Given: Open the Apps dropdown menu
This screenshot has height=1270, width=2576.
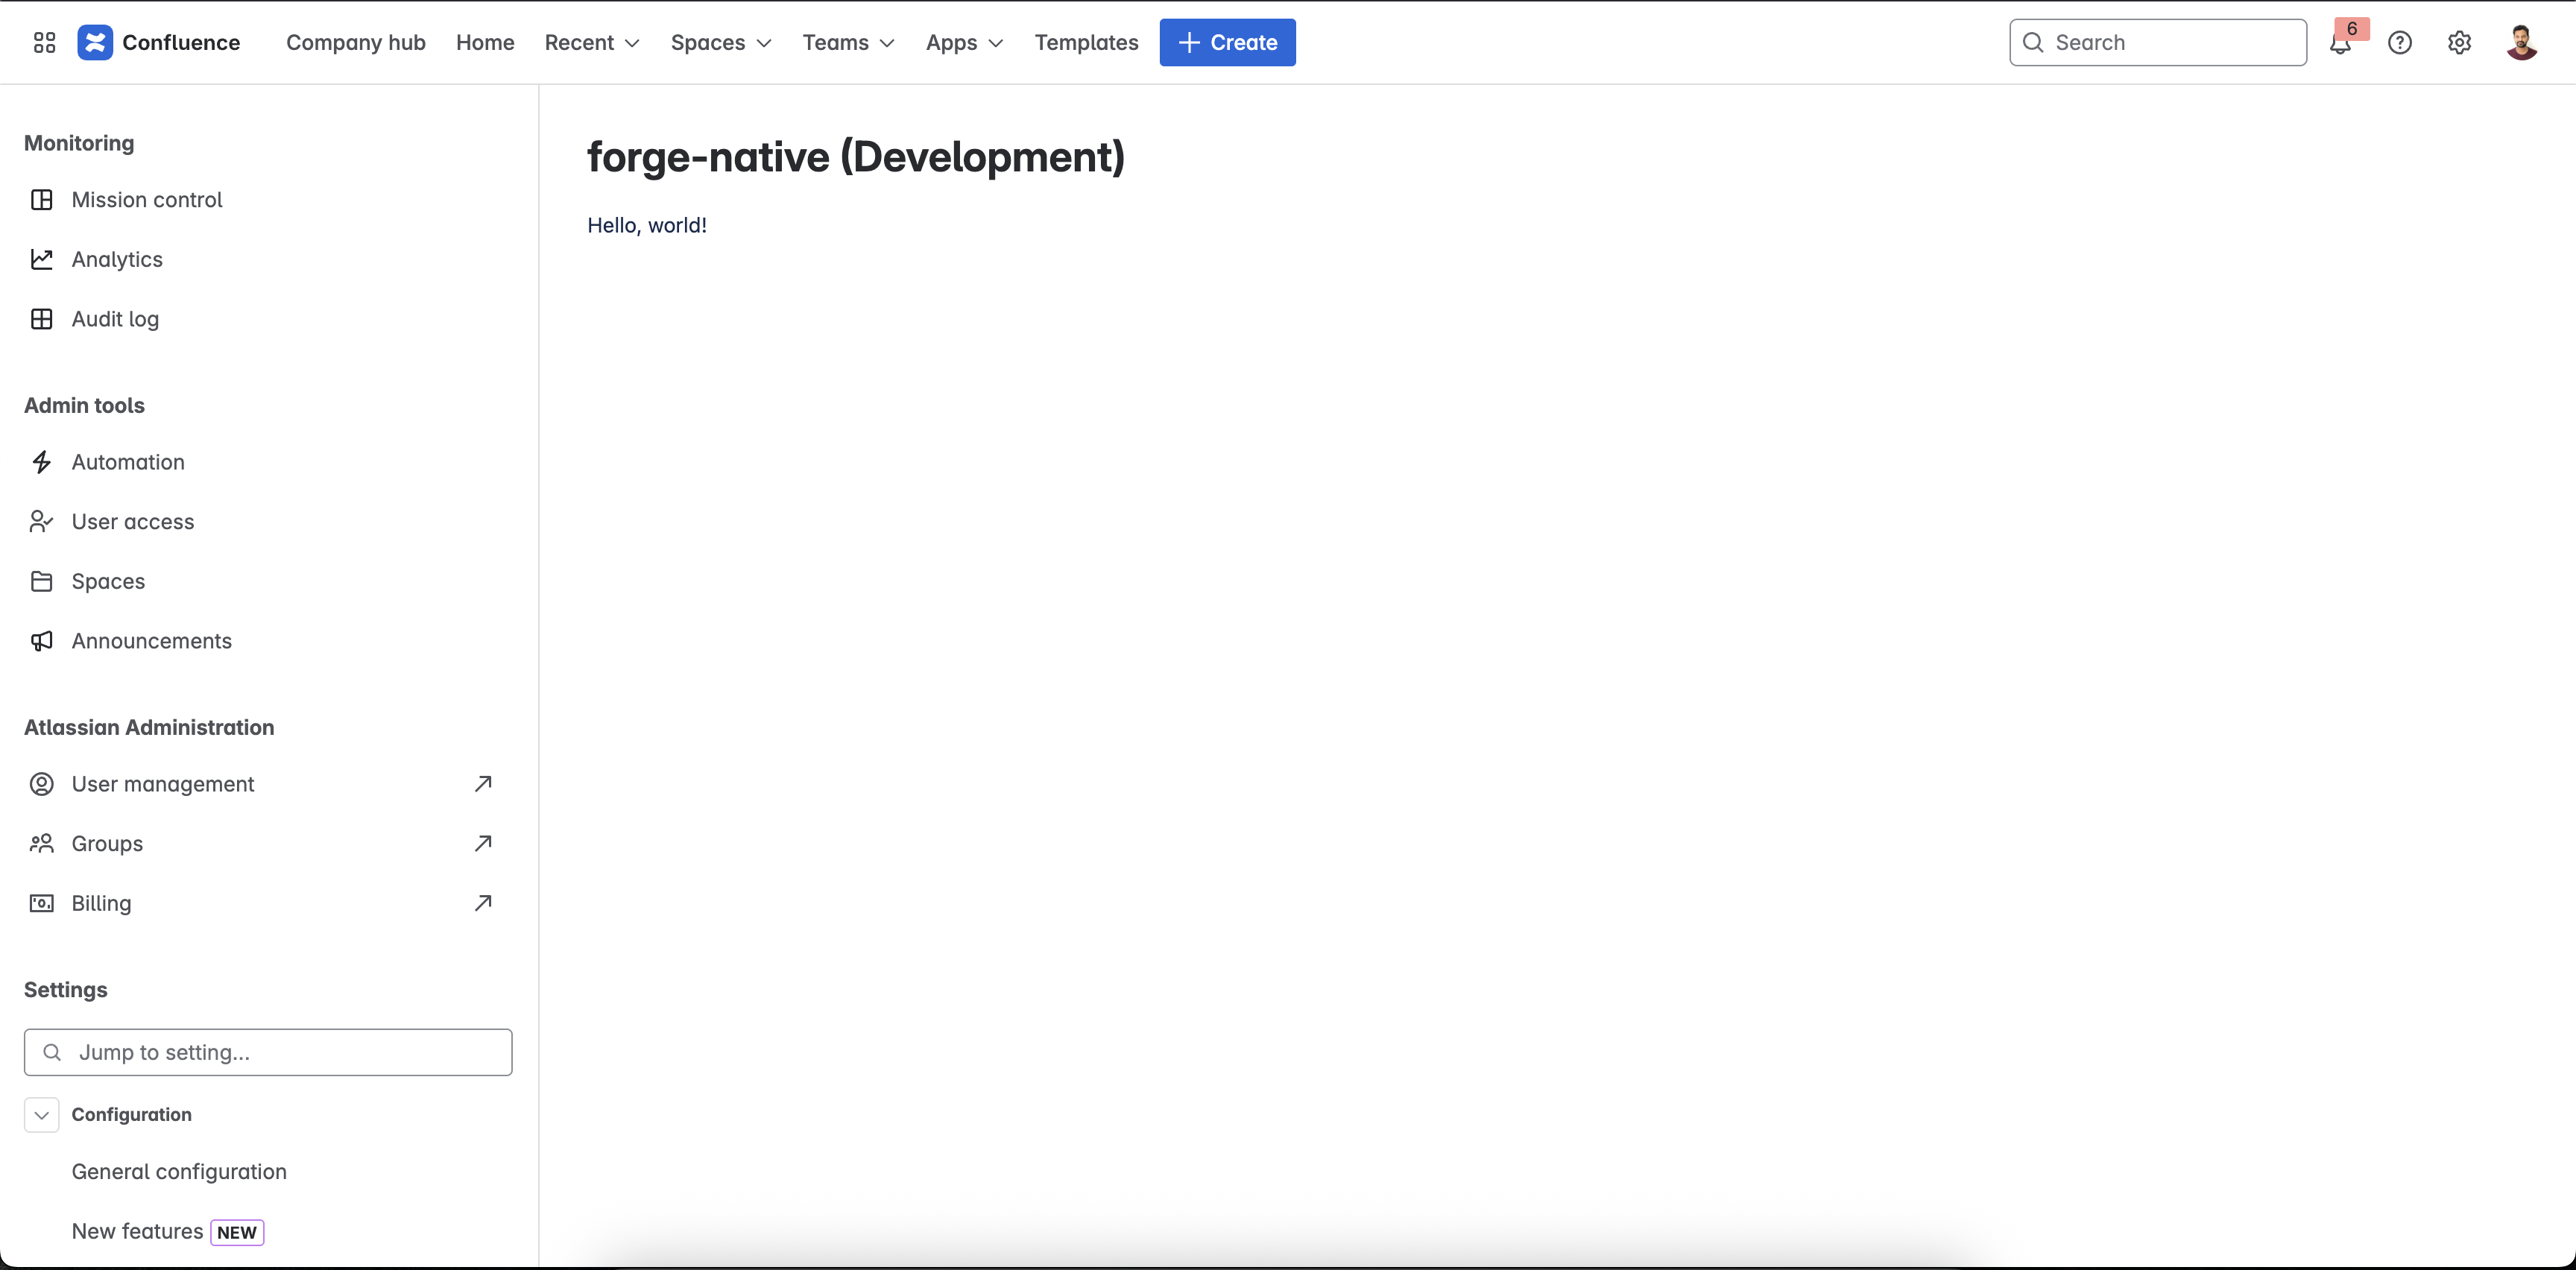Looking at the screenshot, I should point(964,42).
